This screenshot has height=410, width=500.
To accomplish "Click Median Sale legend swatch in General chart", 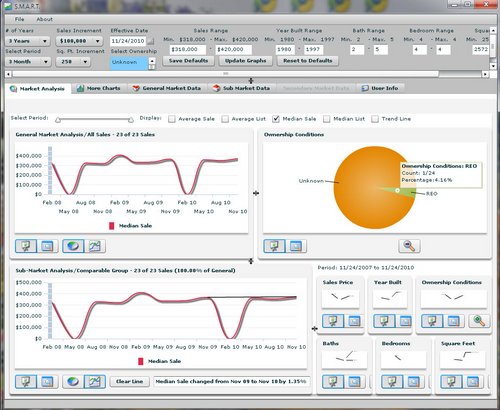I will pos(112,226).
